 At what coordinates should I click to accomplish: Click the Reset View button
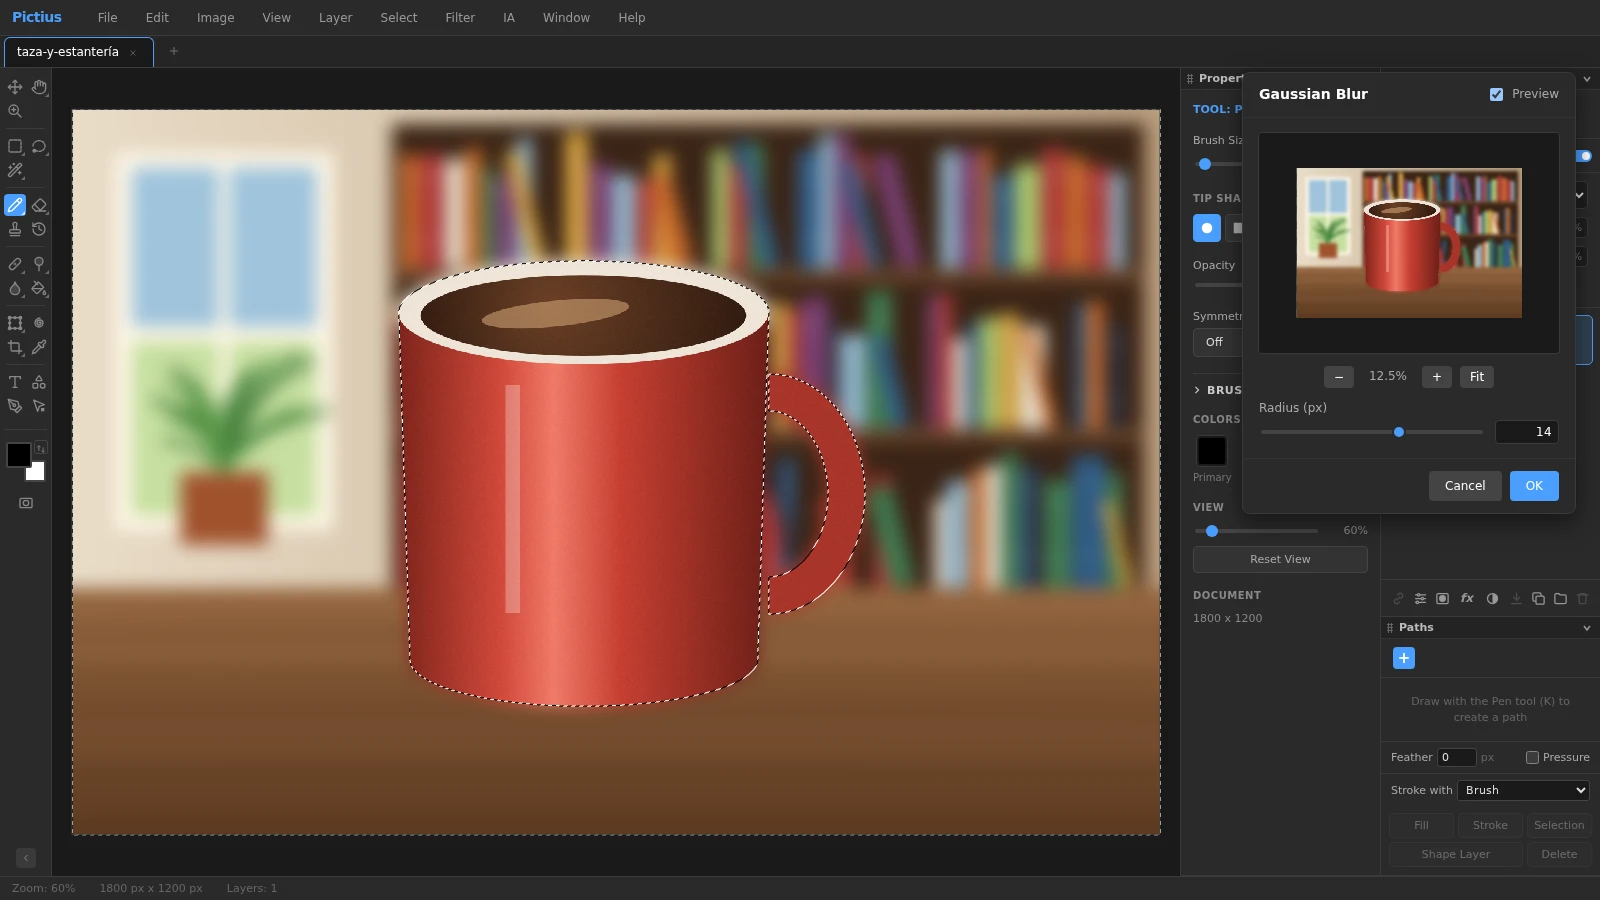(1280, 559)
